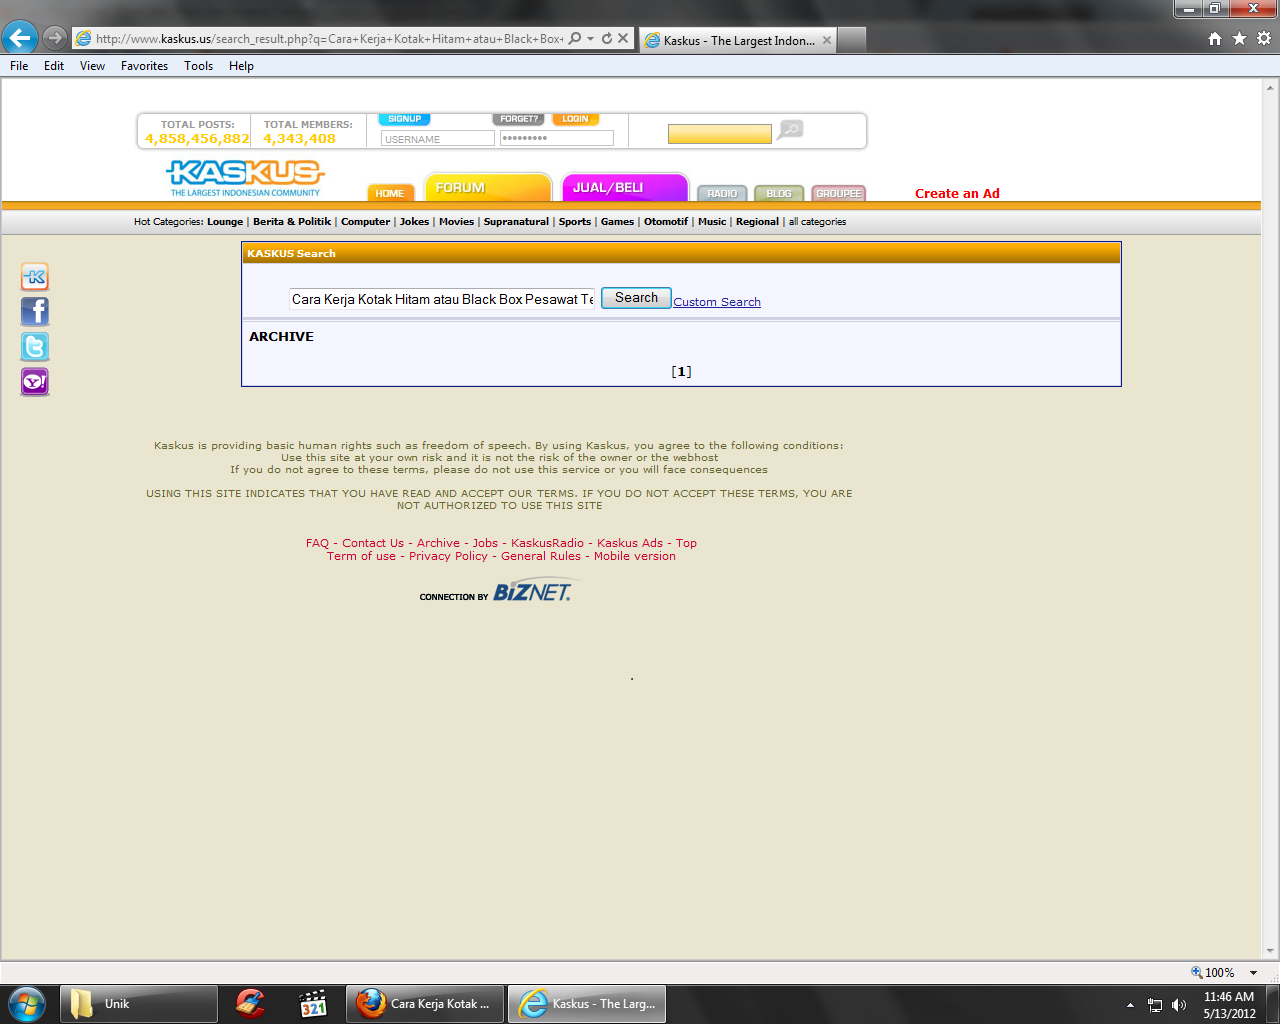Click the LOGIN button
1280x1024 pixels.
pyautogui.click(x=575, y=119)
